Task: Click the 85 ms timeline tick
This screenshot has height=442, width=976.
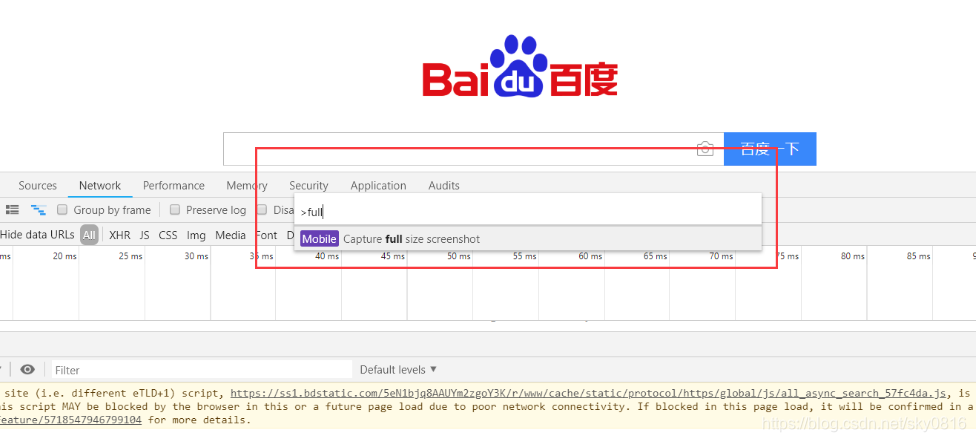Action: pos(919,256)
